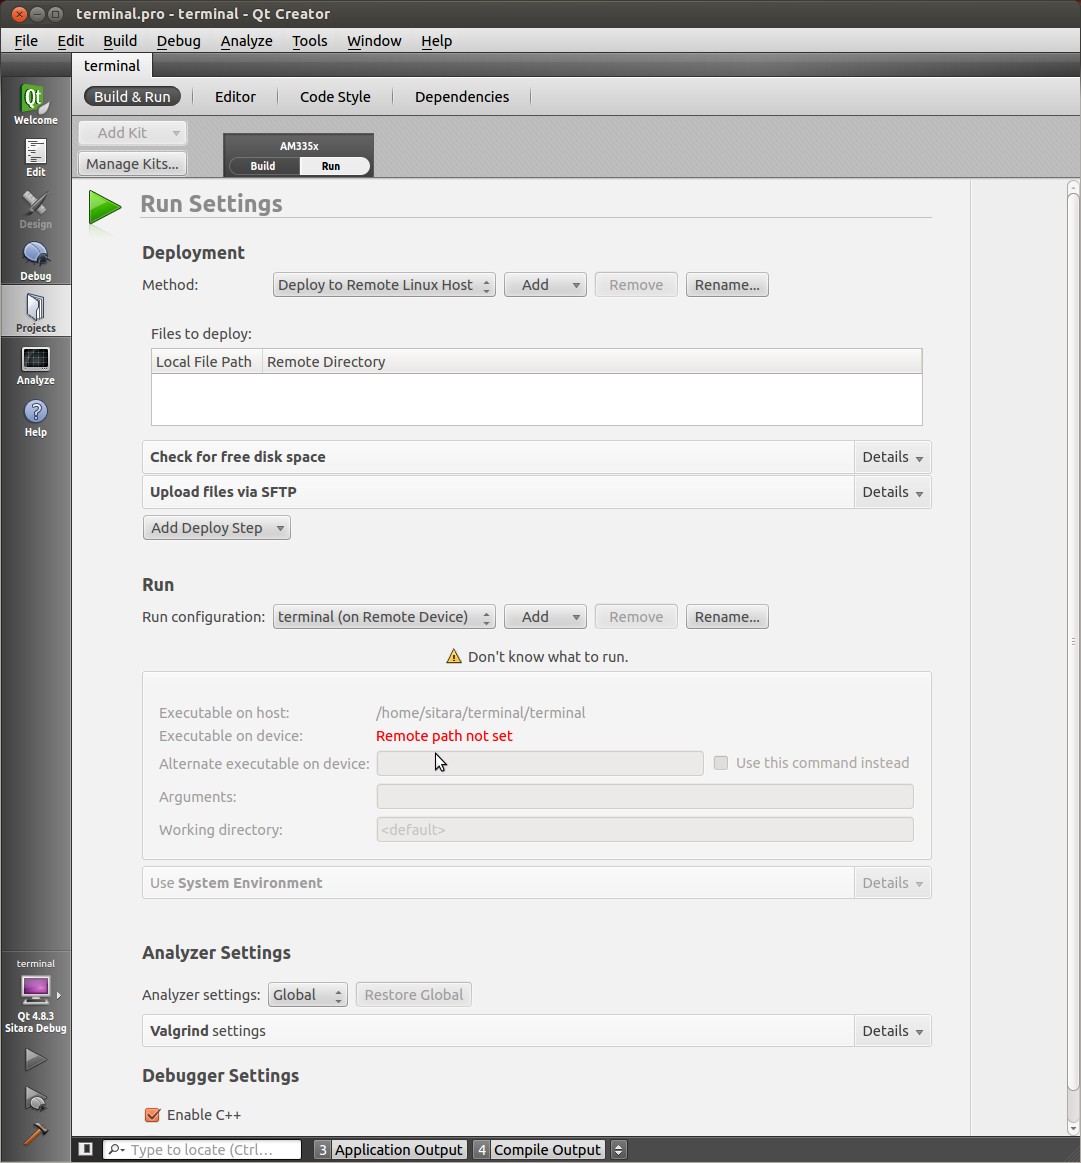Open the Add dropdown beside Run configuration
This screenshot has width=1081, height=1163.
545,617
